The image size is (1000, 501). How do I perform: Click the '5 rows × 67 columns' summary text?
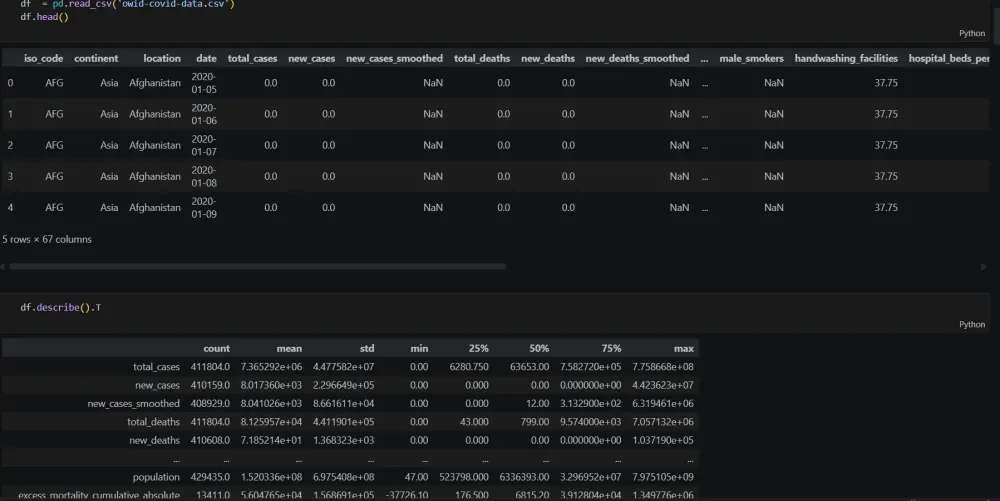click(x=47, y=239)
